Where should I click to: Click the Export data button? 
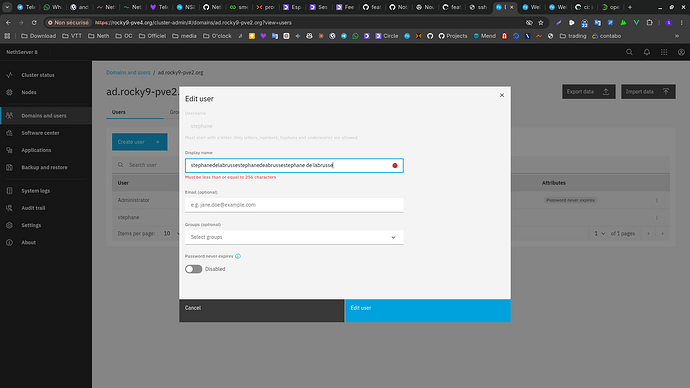(x=588, y=92)
